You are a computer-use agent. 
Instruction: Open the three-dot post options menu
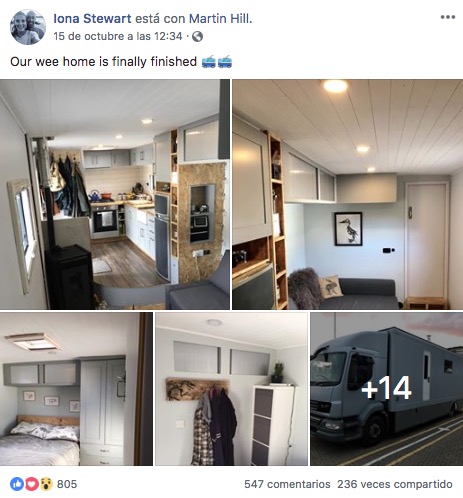point(447,17)
